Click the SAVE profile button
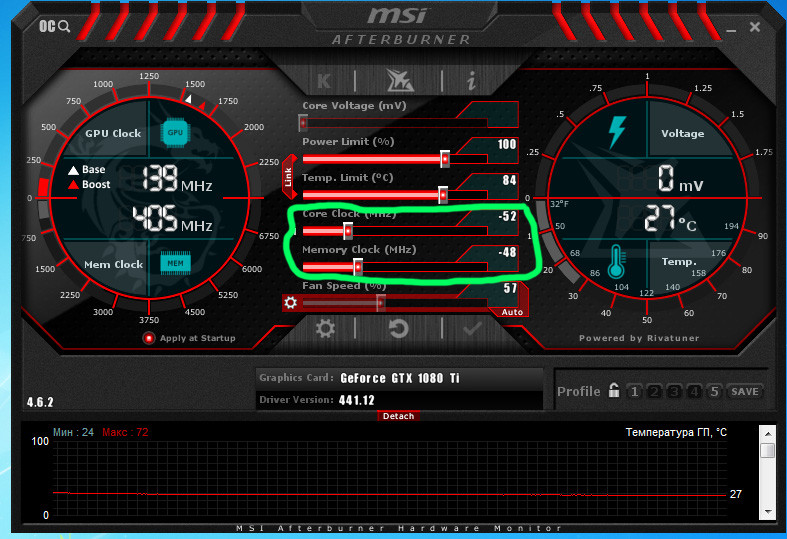 click(x=745, y=391)
